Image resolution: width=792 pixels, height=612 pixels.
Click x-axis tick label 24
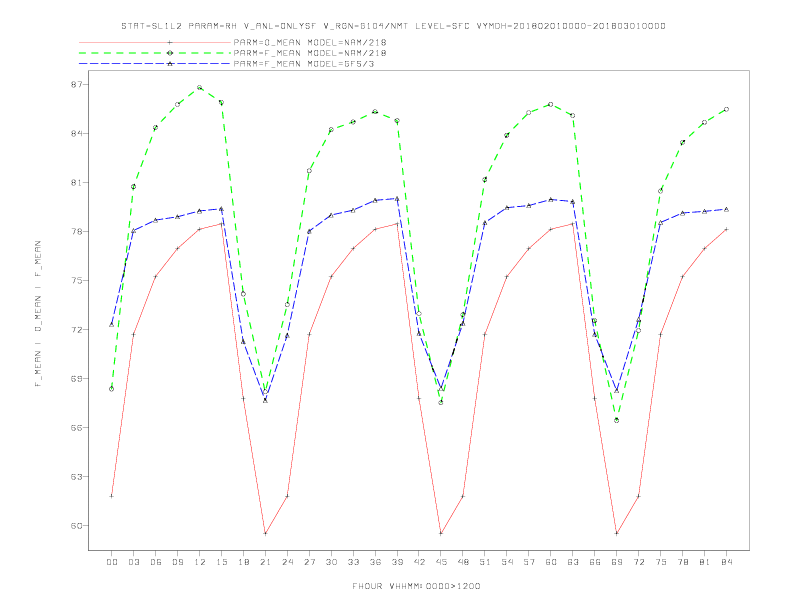[x=287, y=562]
